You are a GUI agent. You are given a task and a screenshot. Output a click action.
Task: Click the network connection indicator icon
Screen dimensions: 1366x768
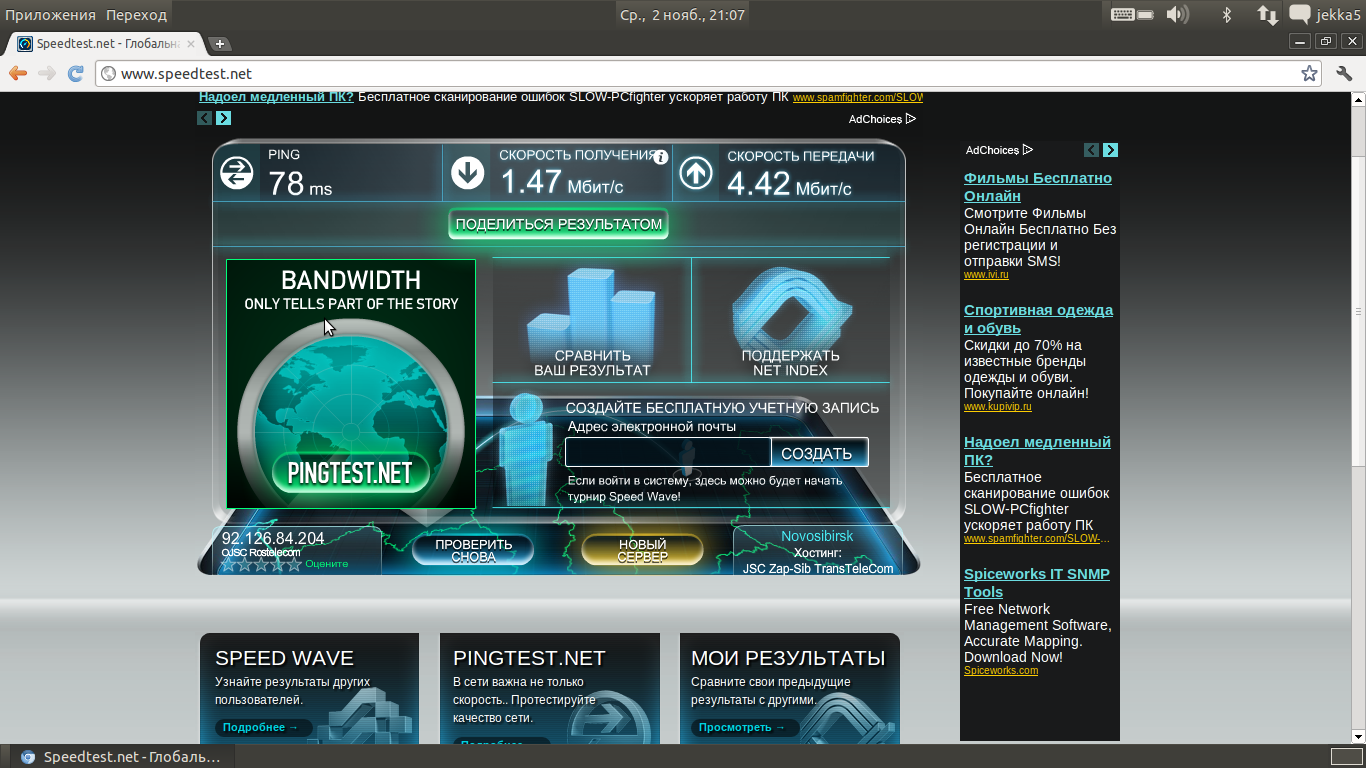coord(1267,14)
